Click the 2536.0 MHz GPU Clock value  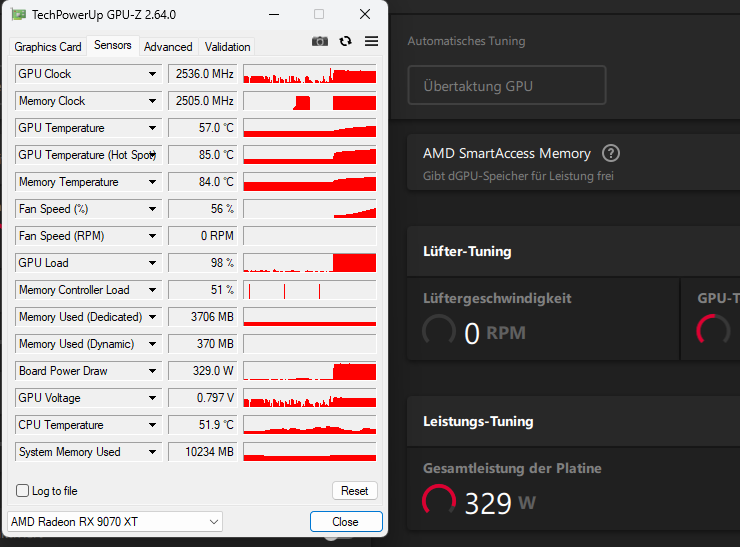point(202,74)
